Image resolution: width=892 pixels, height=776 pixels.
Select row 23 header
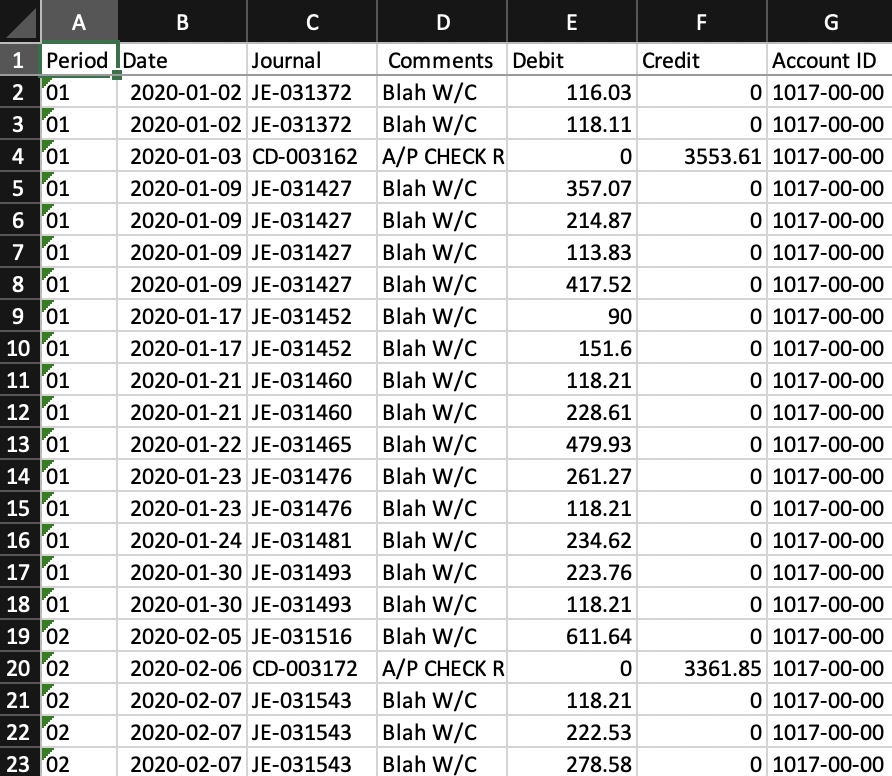tap(20, 762)
